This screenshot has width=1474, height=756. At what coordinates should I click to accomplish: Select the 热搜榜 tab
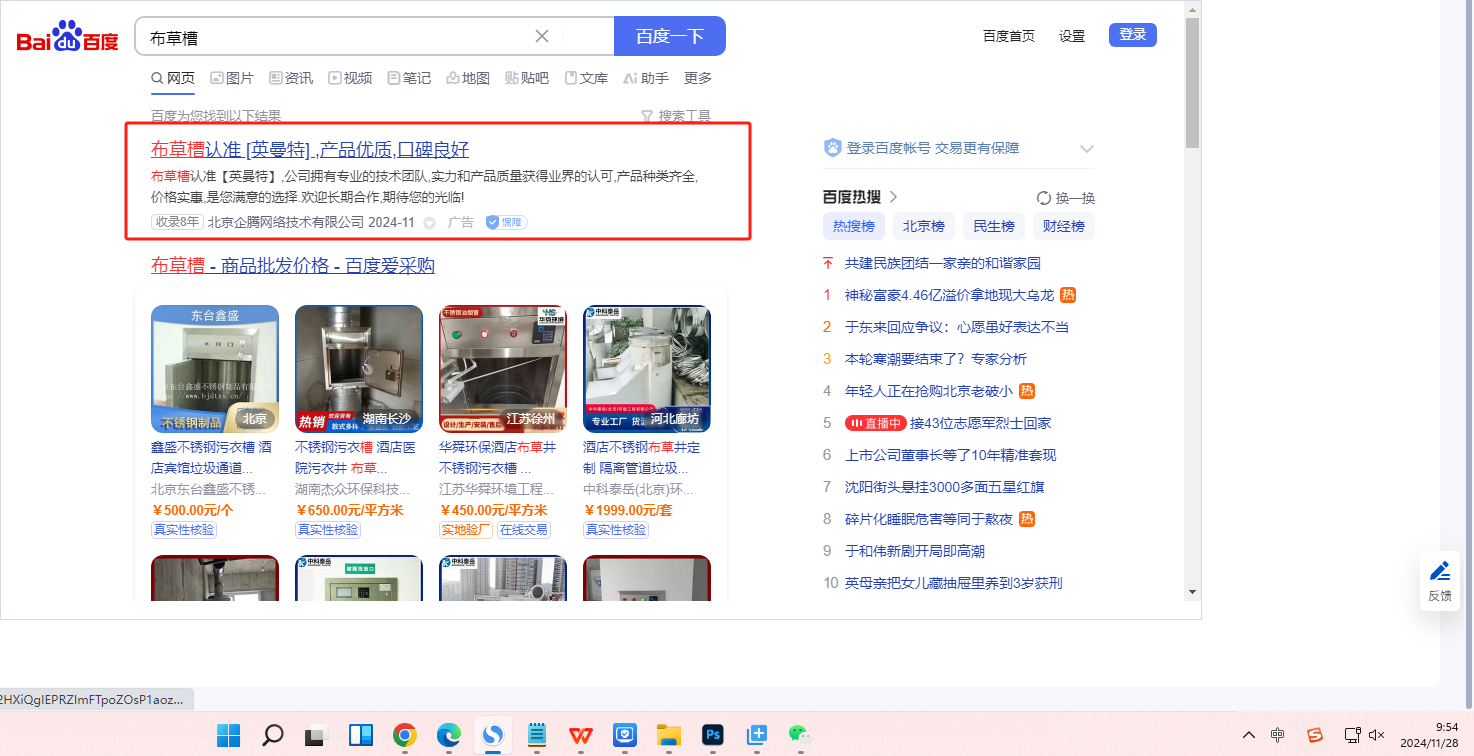[854, 226]
